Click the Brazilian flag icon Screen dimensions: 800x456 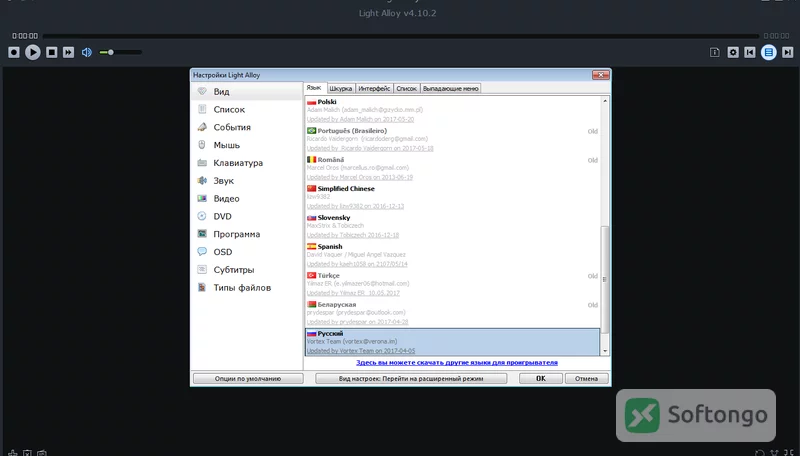tap(311, 131)
